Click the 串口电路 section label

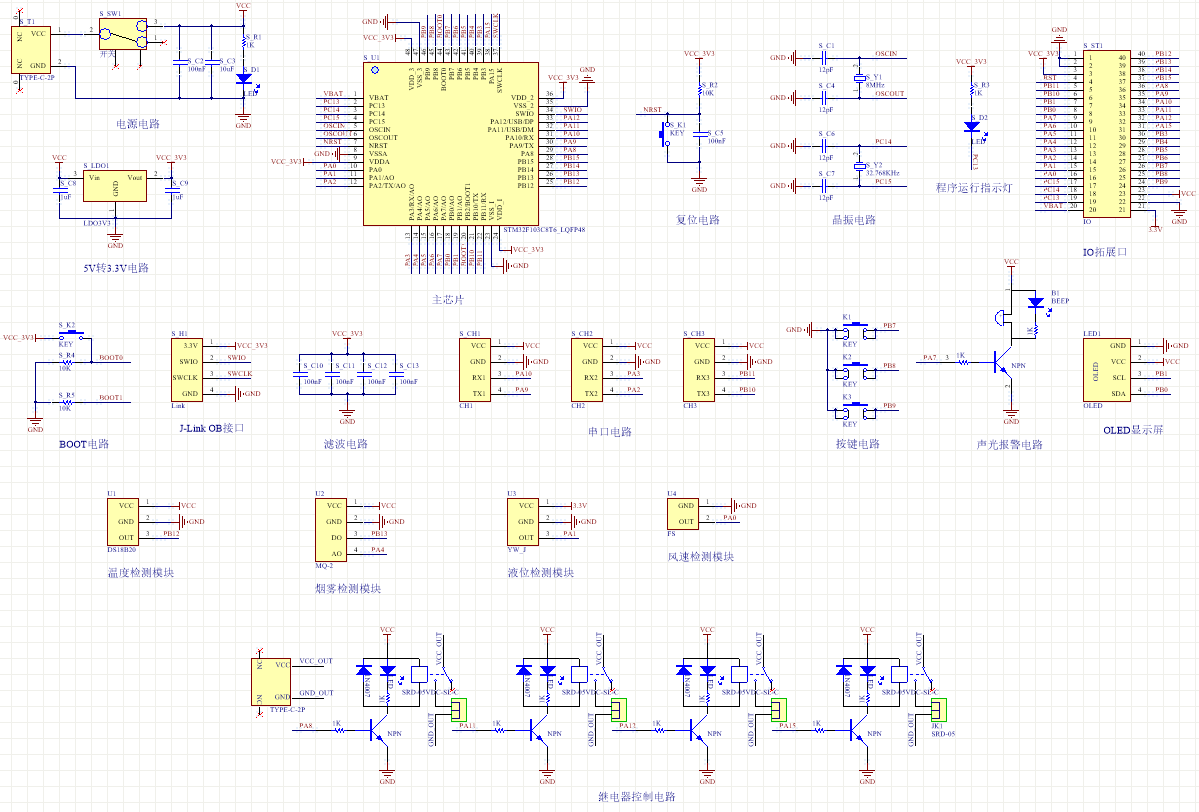click(610, 431)
